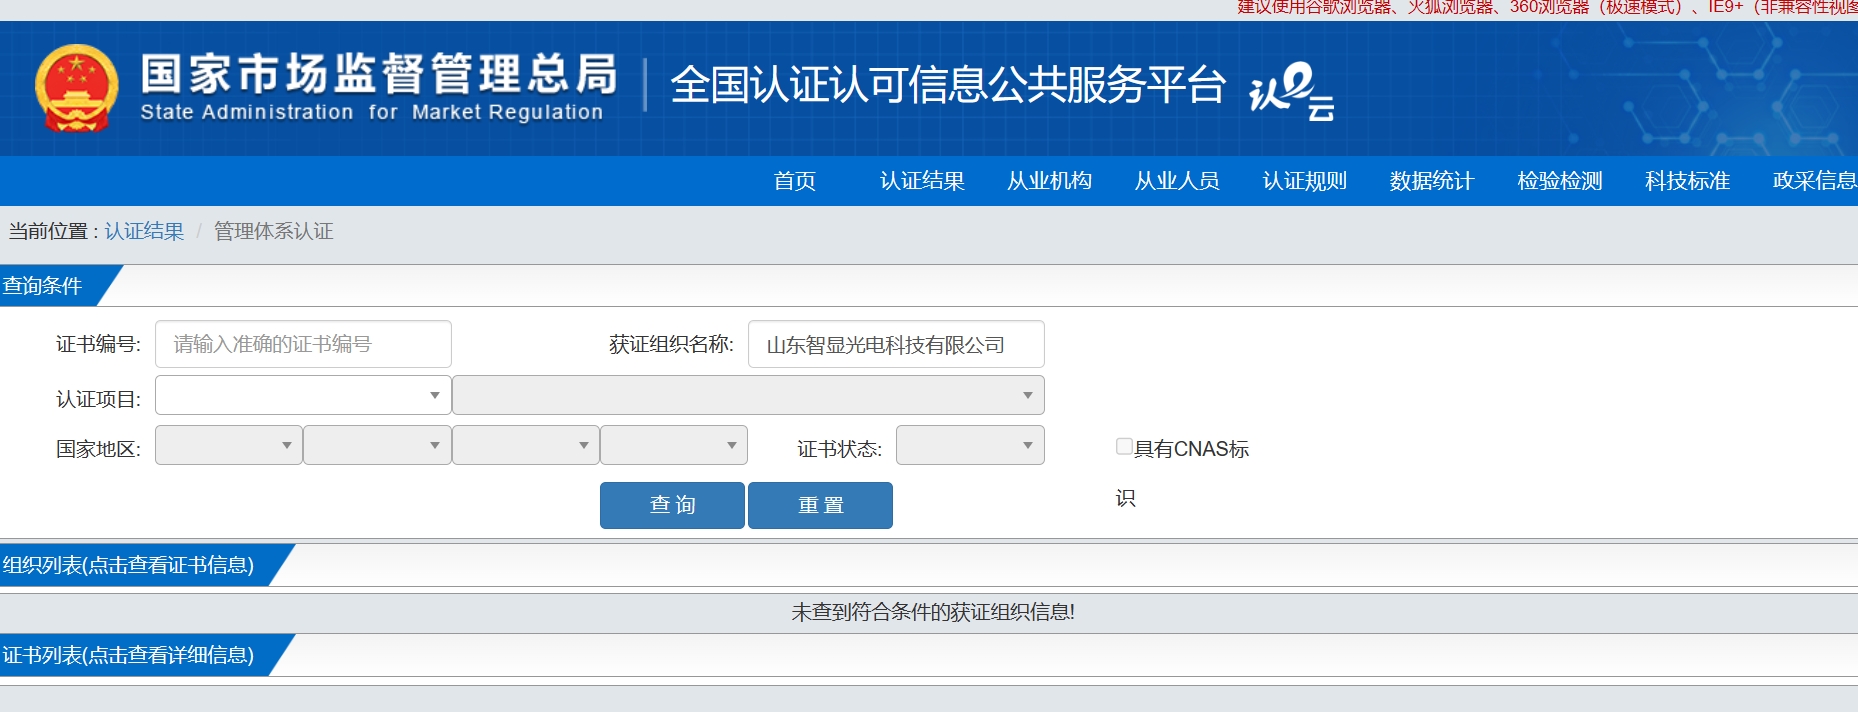Click the 获证组织名称 input field
This screenshot has height=712, width=1858.
pyautogui.click(x=896, y=344)
